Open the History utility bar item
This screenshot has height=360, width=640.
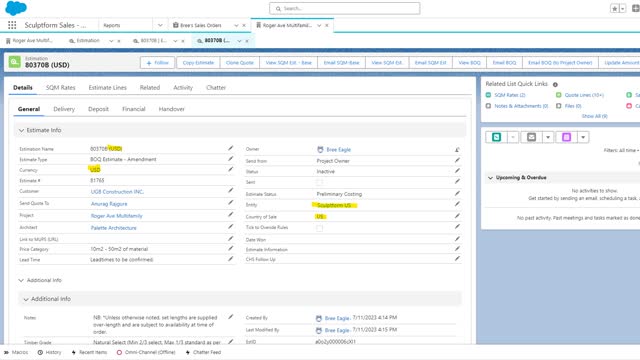pyautogui.click(x=49, y=352)
